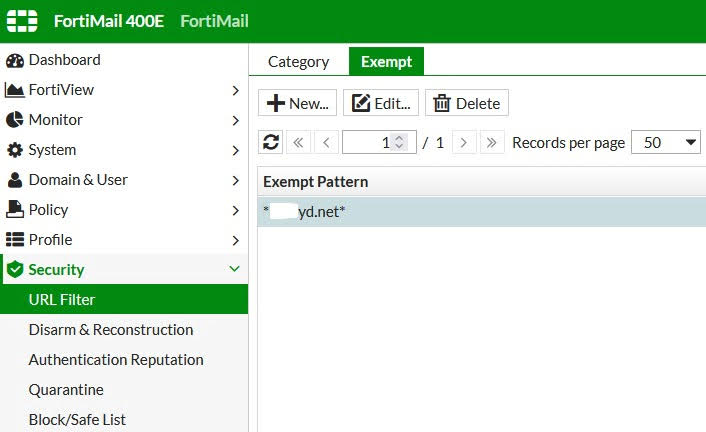Collapse the Security menu chevron
The image size is (706, 432).
click(x=234, y=269)
